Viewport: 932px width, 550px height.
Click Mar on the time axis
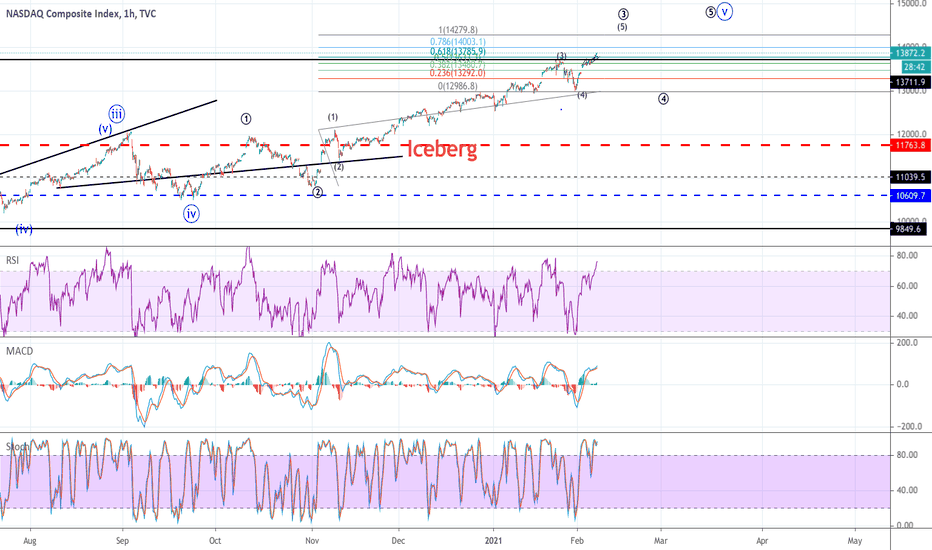click(660, 541)
